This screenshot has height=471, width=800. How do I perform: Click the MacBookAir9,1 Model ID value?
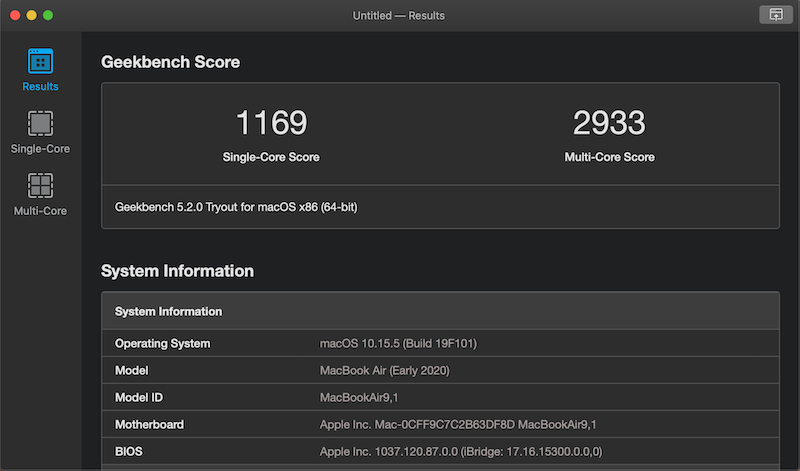click(x=359, y=398)
